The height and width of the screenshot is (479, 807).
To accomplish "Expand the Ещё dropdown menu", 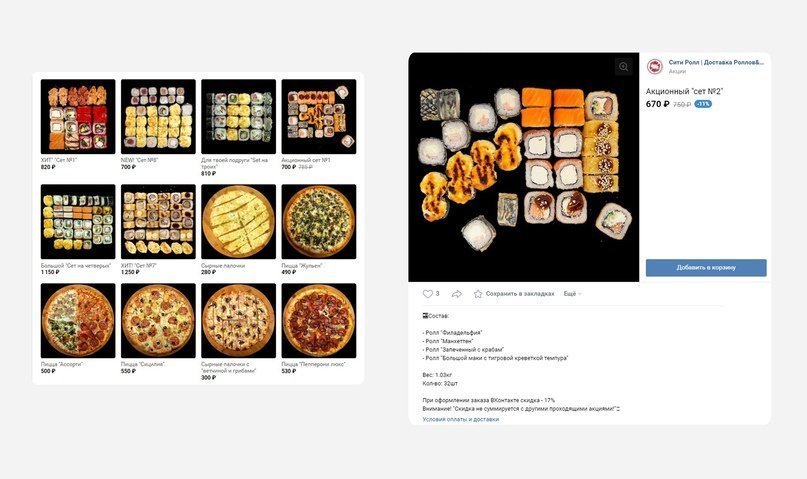I will click(x=572, y=294).
